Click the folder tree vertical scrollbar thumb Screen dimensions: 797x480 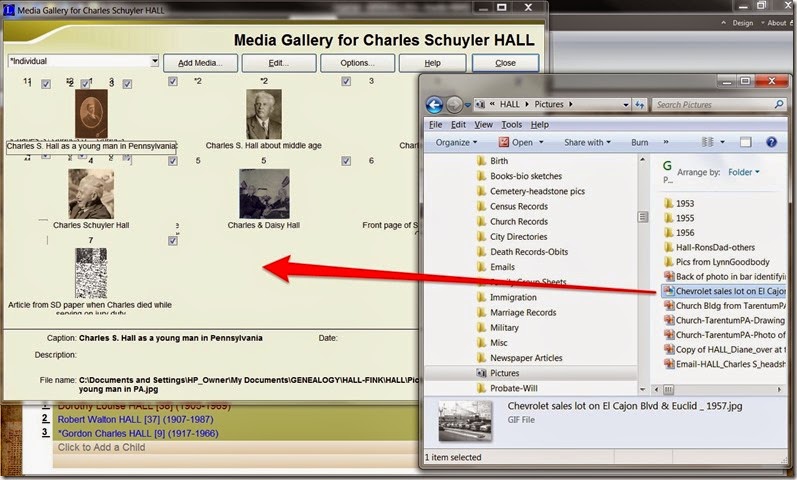click(642, 217)
